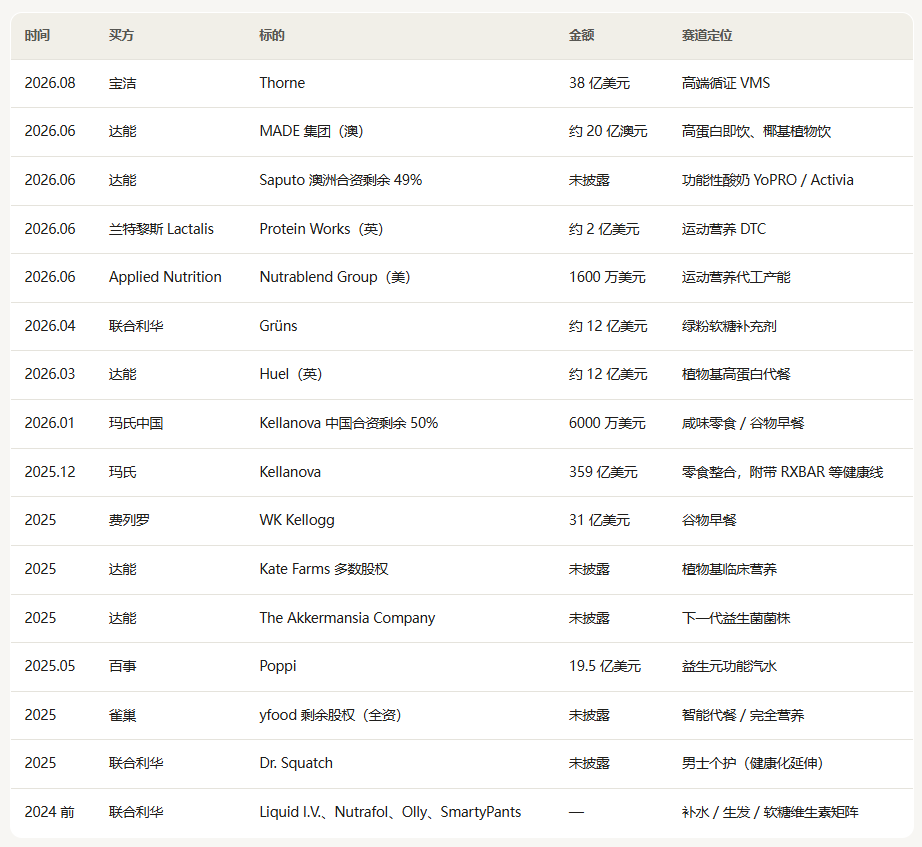The width and height of the screenshot is (922, 847).
Task: Click the 时间 column header
Action: (37, 35)
